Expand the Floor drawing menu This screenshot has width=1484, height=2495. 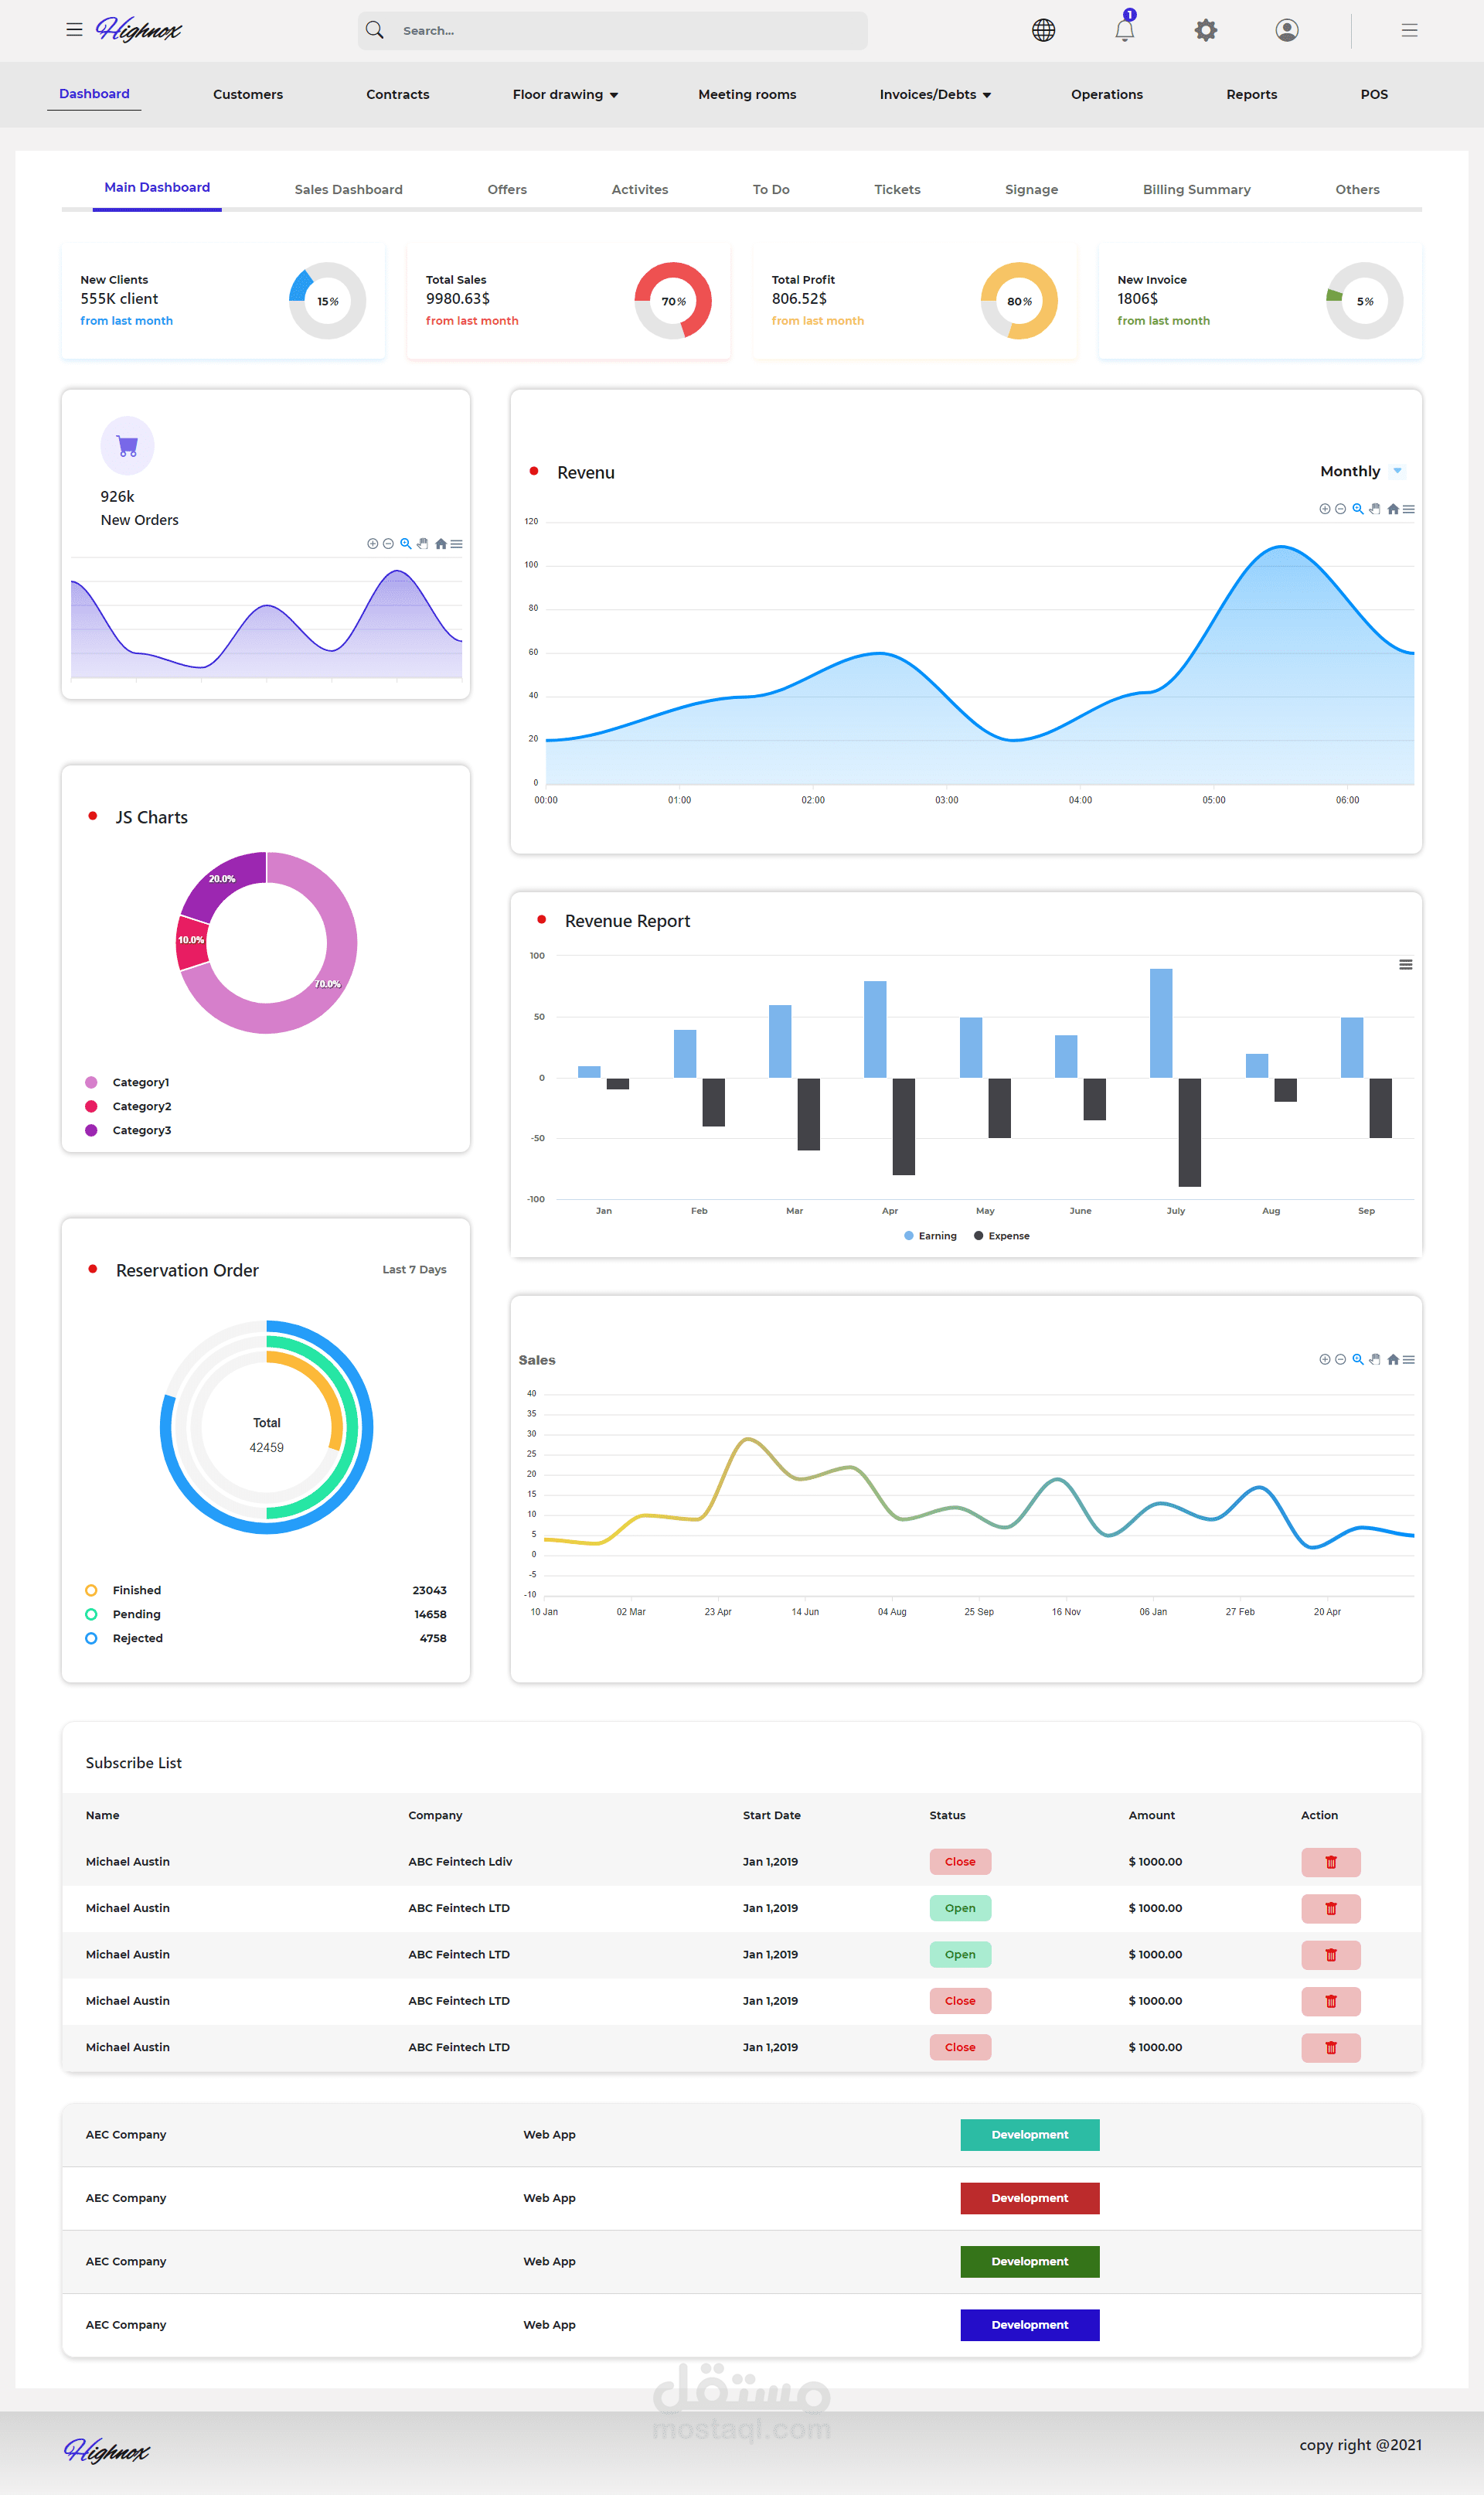pyautogui.click(x=565, y=94)
